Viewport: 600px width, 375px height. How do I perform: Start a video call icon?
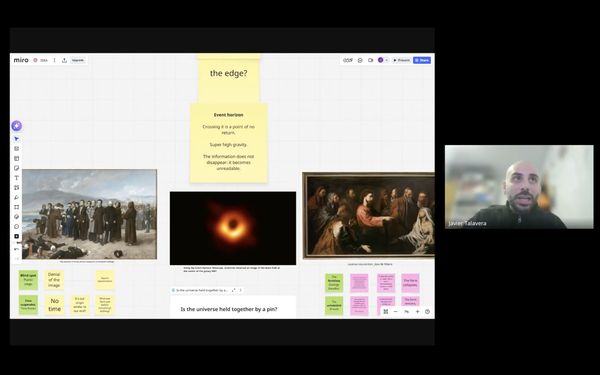370,60
